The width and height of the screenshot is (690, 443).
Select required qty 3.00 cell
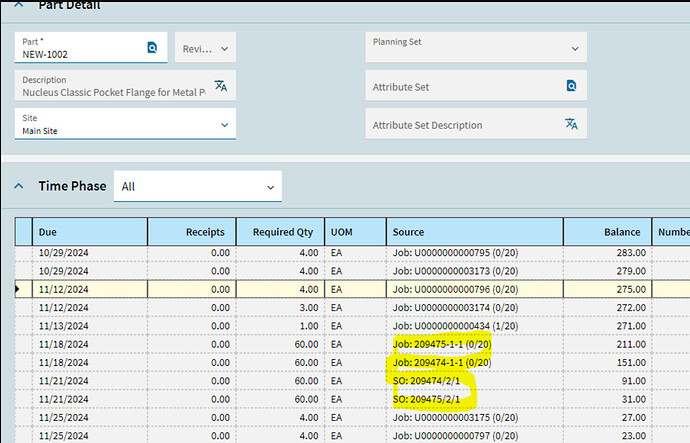[x=280, y=308]
